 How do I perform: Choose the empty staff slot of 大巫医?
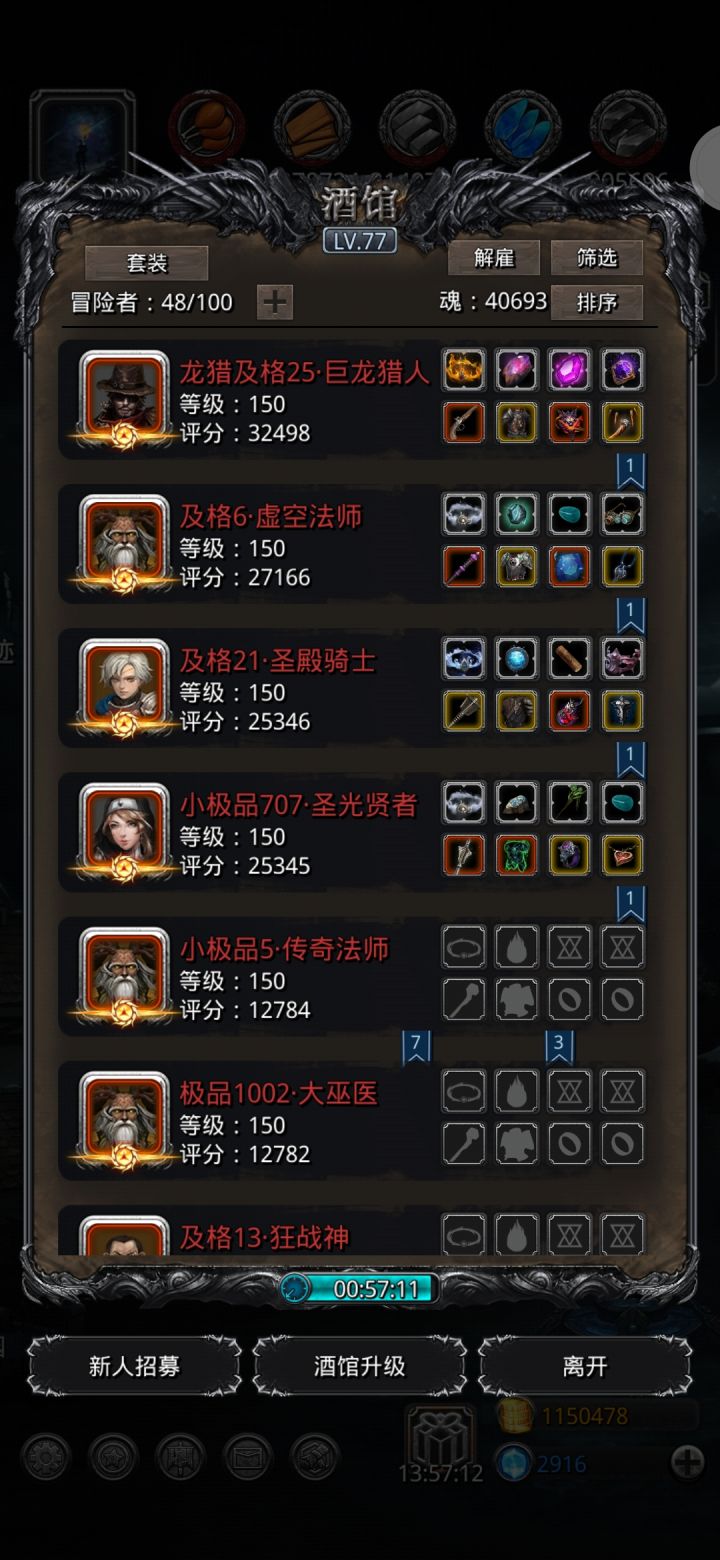point(464,1142)
